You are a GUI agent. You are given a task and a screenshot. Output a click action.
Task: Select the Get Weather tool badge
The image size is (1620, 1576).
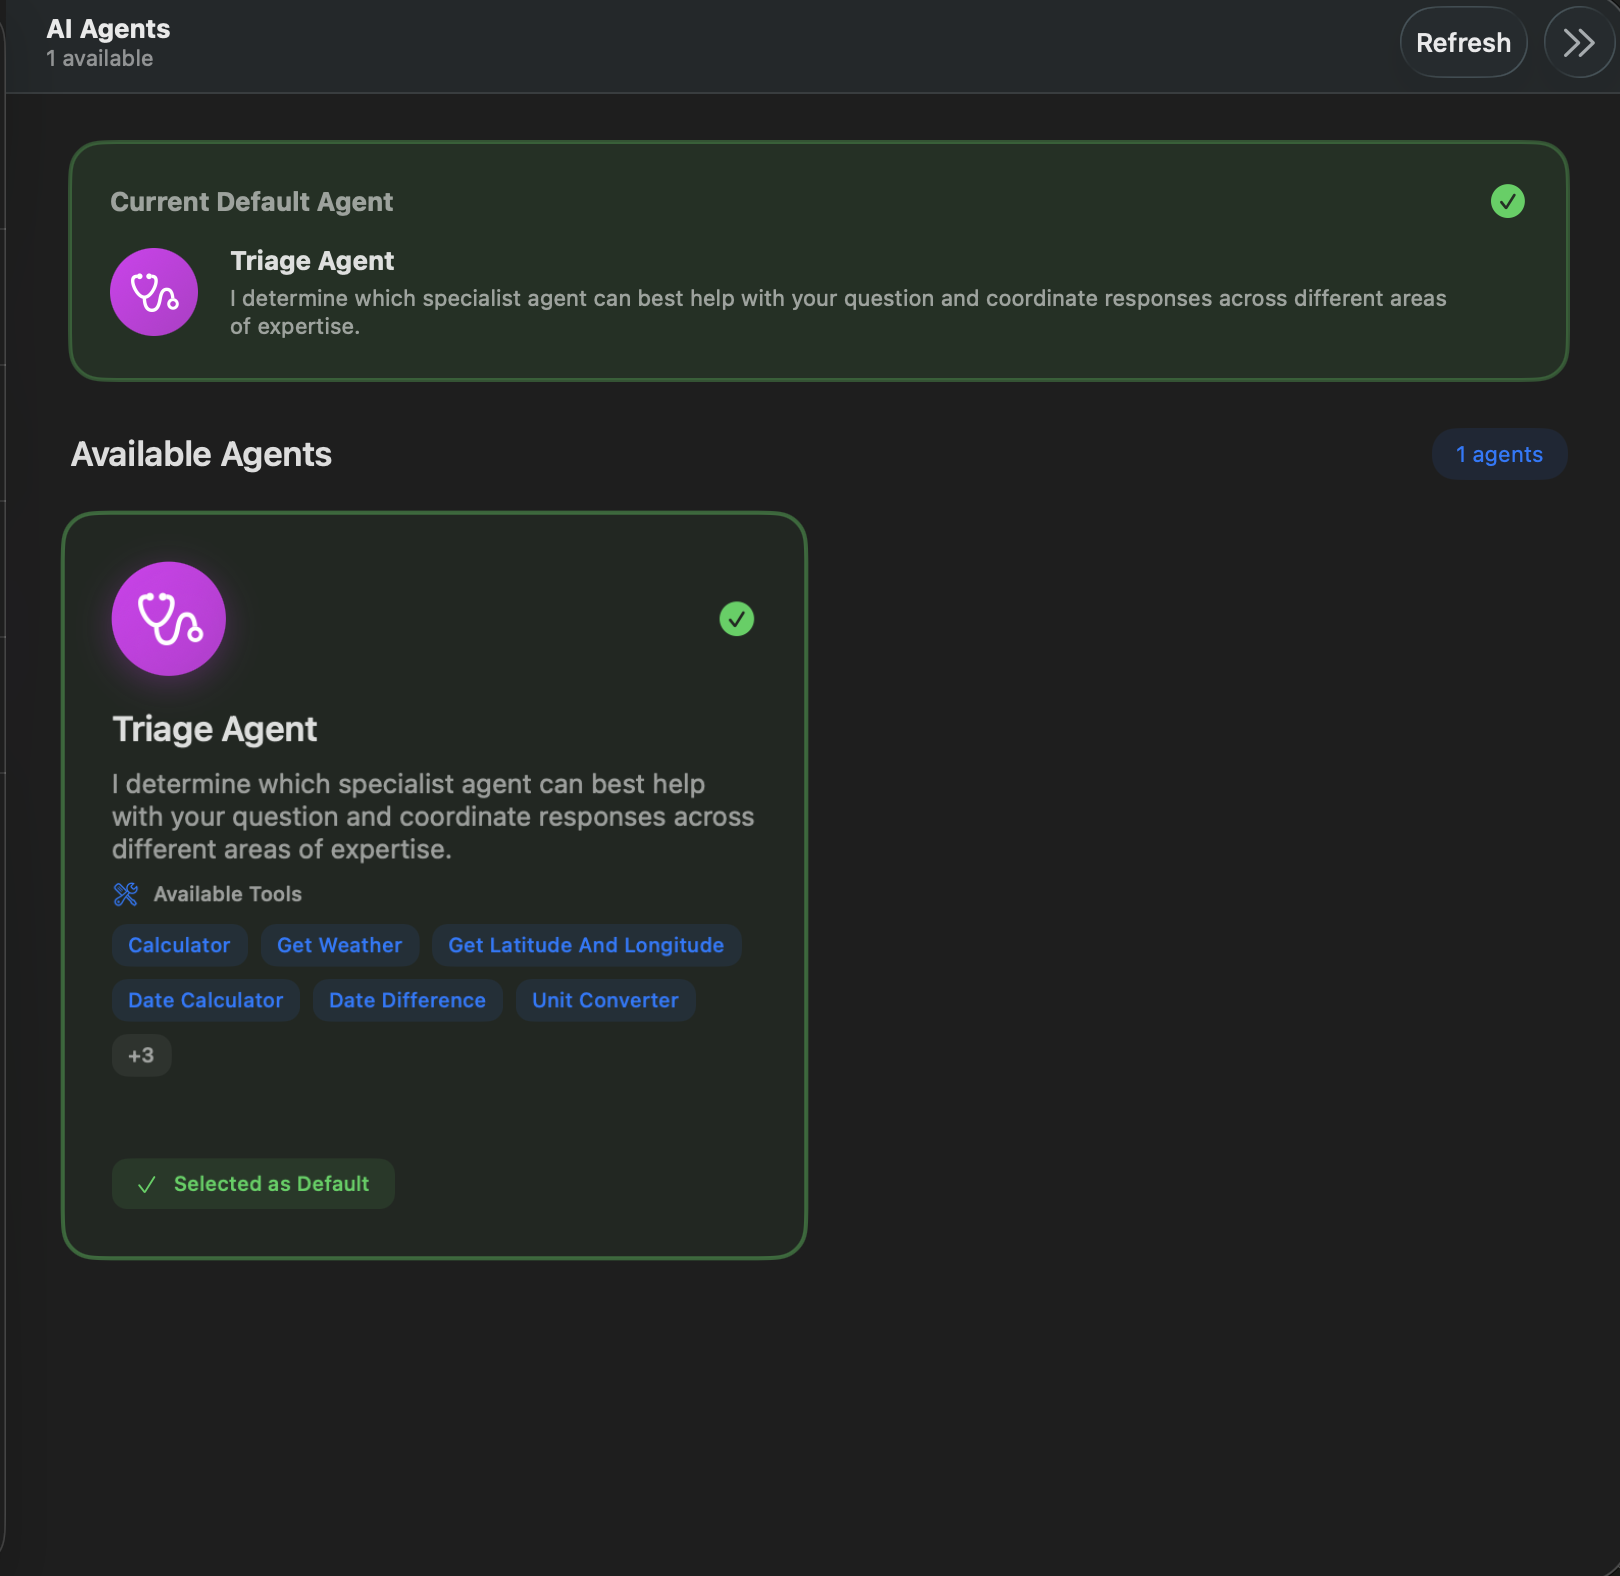pos(339,944)
